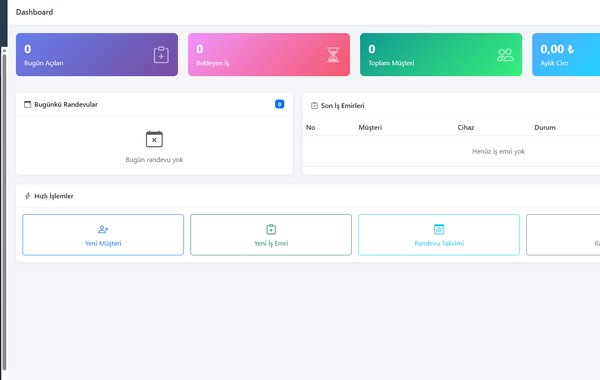This screenshot has width=600, height=380.
Task: Select the Aylık Ciro stat card
Action: point(566,54)
